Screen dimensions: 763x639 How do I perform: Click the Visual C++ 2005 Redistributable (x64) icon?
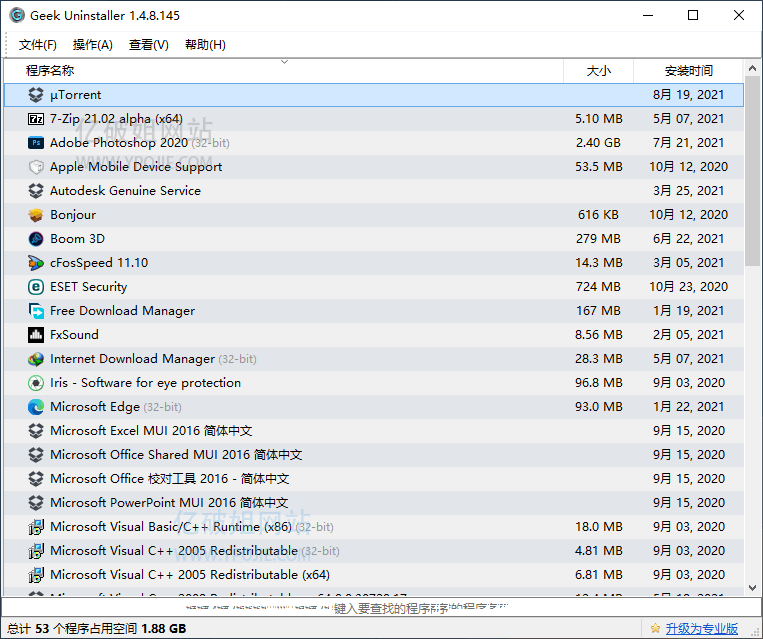coord(36,574)
